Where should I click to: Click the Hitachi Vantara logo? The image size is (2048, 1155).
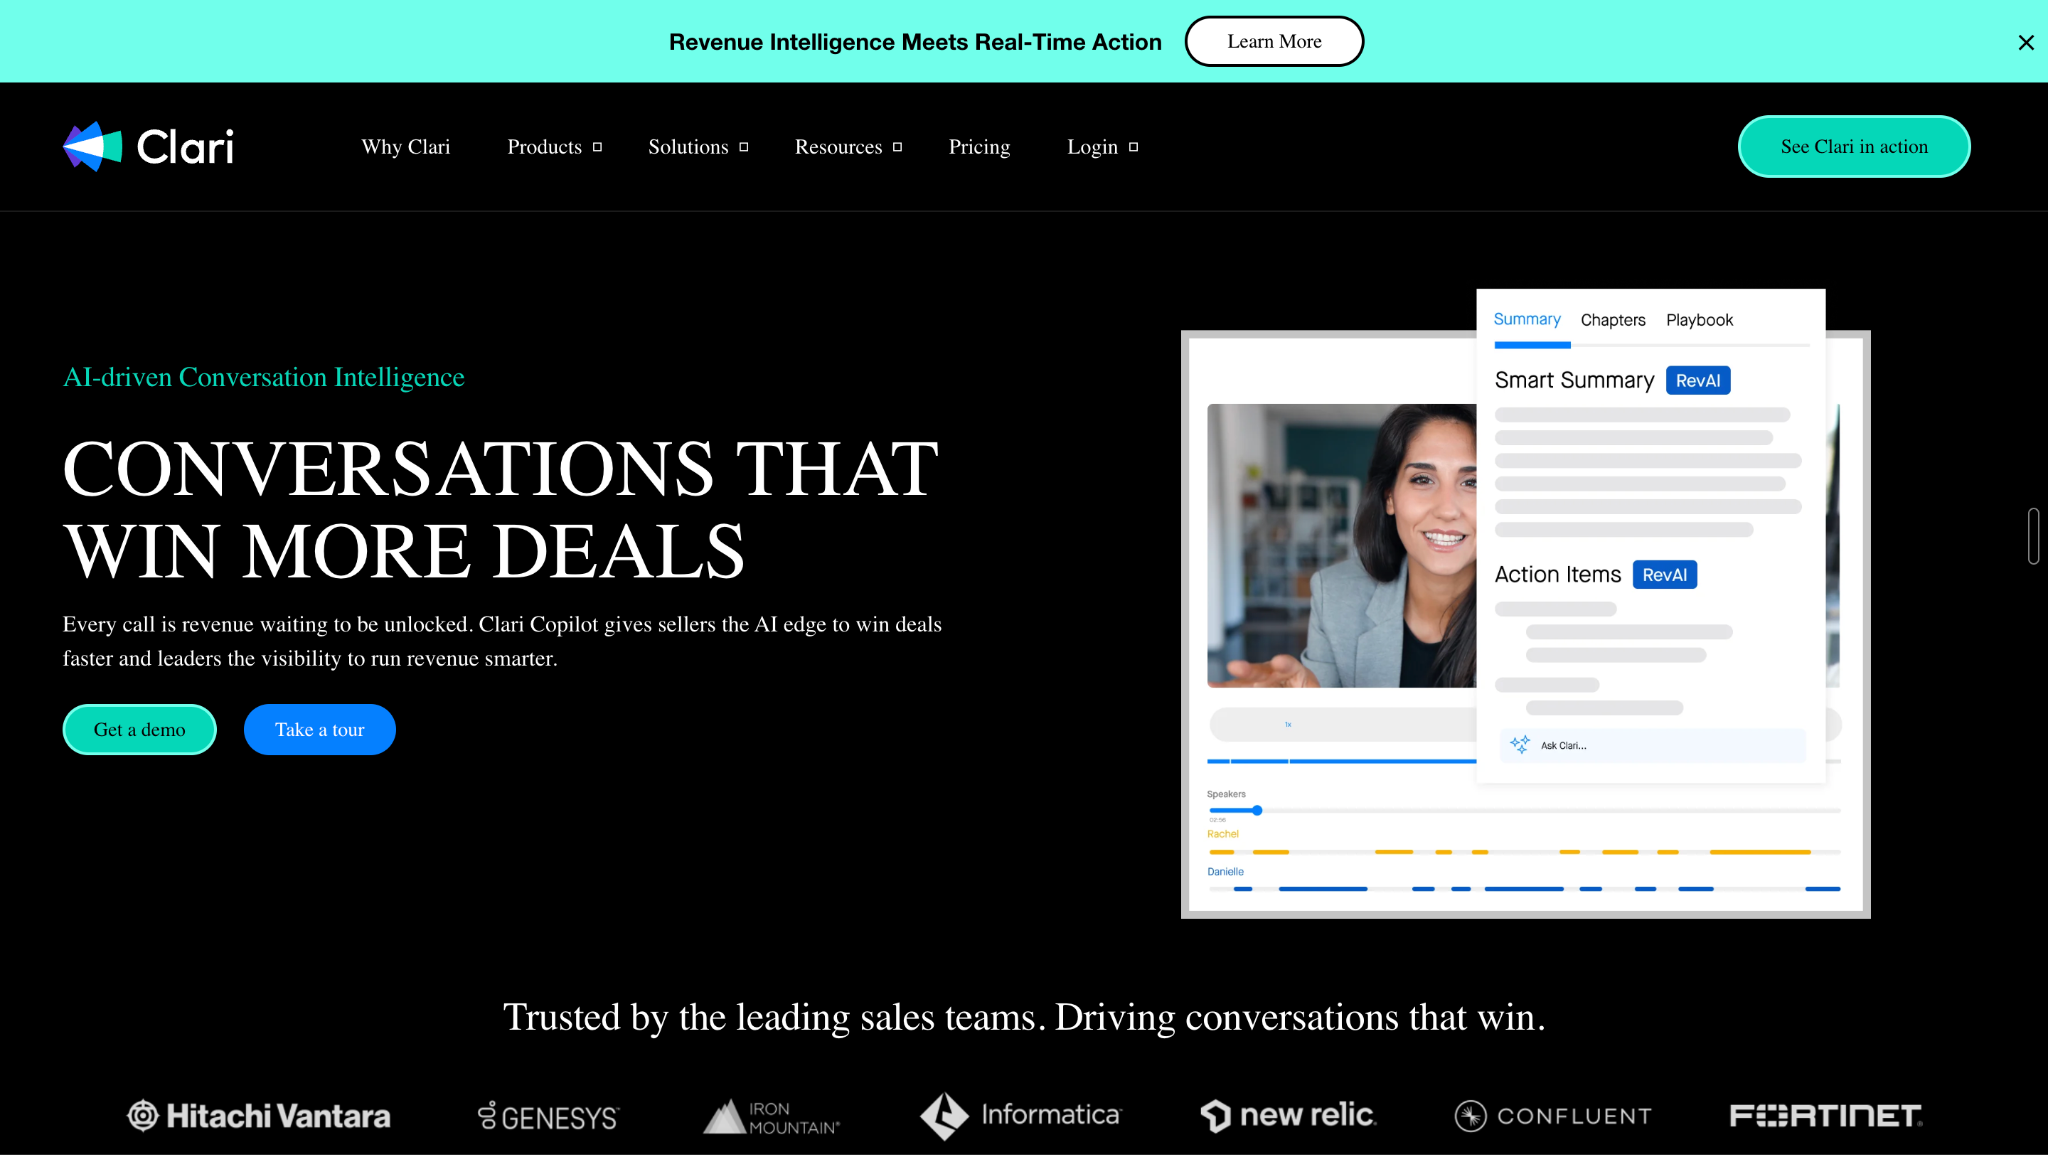tap(259, 1116)
